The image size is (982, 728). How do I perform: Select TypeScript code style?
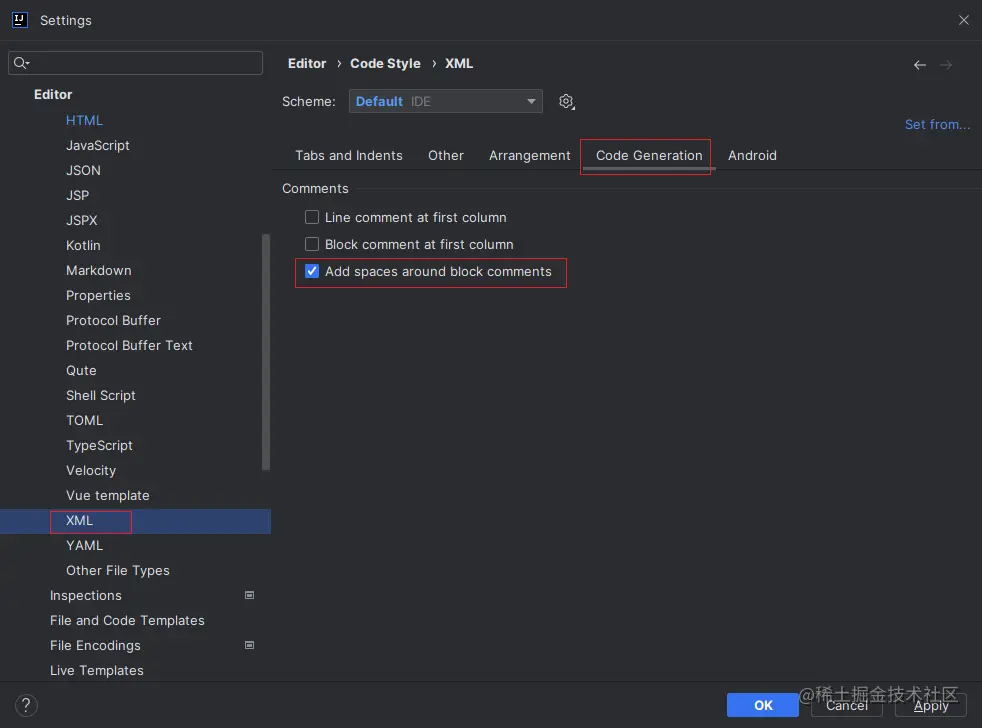[x=100, y=446]
